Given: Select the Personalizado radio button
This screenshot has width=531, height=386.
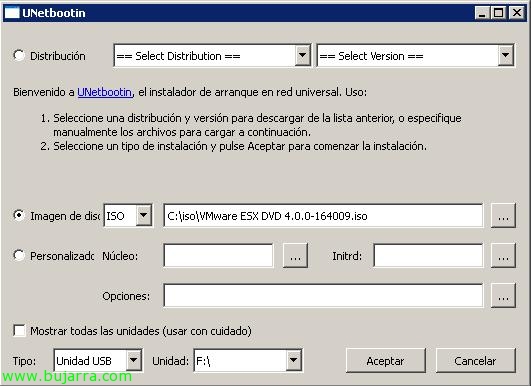Looking at the screenshot, I should (19, 255).
